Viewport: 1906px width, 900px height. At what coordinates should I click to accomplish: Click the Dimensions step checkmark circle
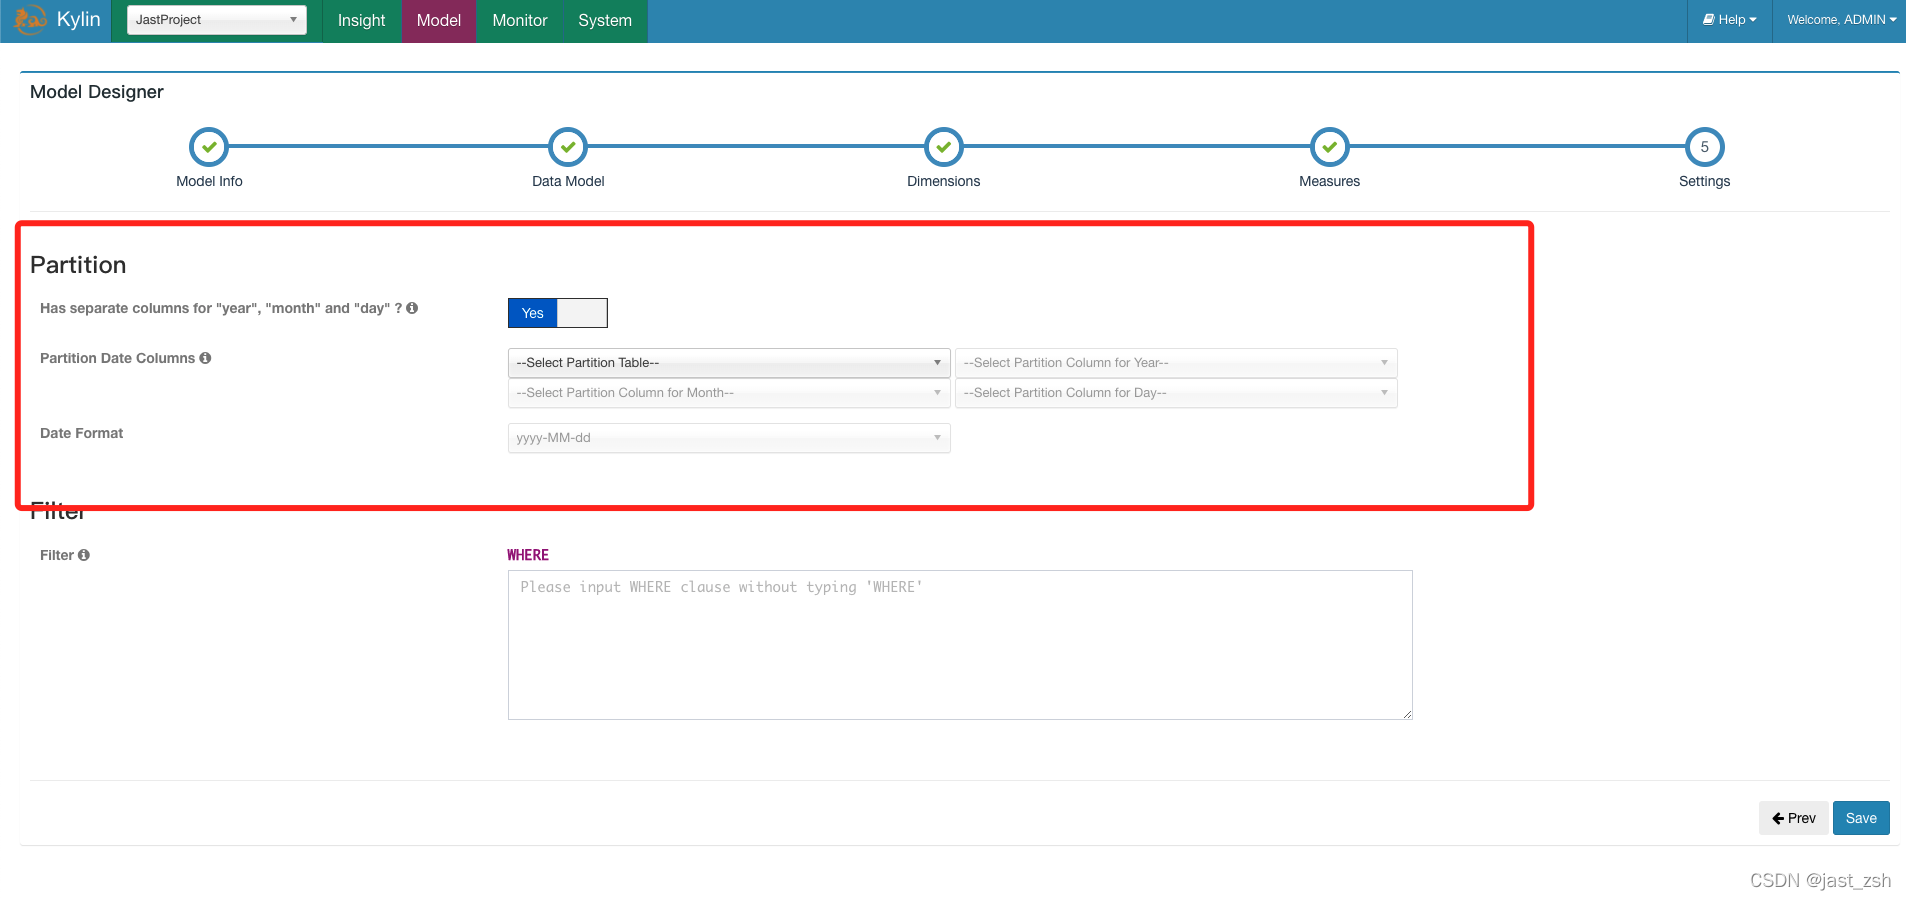pyautogui.click(x=943, y=147)
